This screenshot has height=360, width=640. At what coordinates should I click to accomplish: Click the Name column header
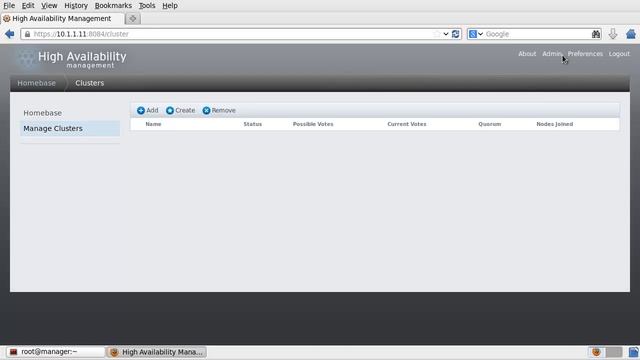(153, 124)
